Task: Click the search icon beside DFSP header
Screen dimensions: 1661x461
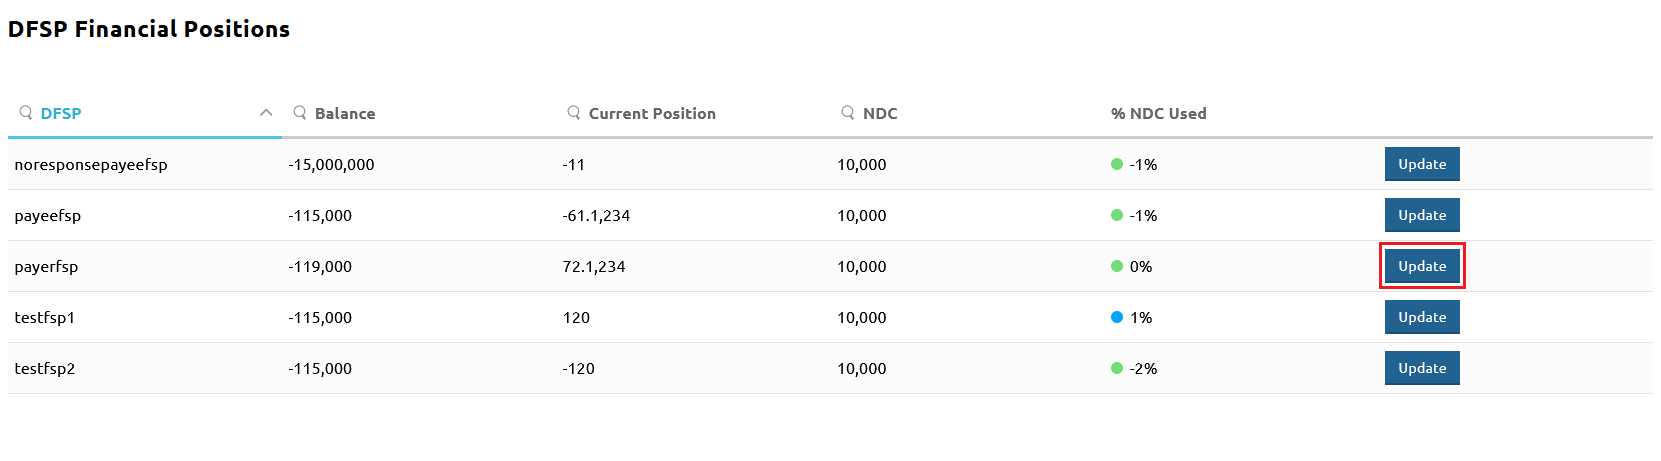Action: pyautogui.click(x=26, y=113)
